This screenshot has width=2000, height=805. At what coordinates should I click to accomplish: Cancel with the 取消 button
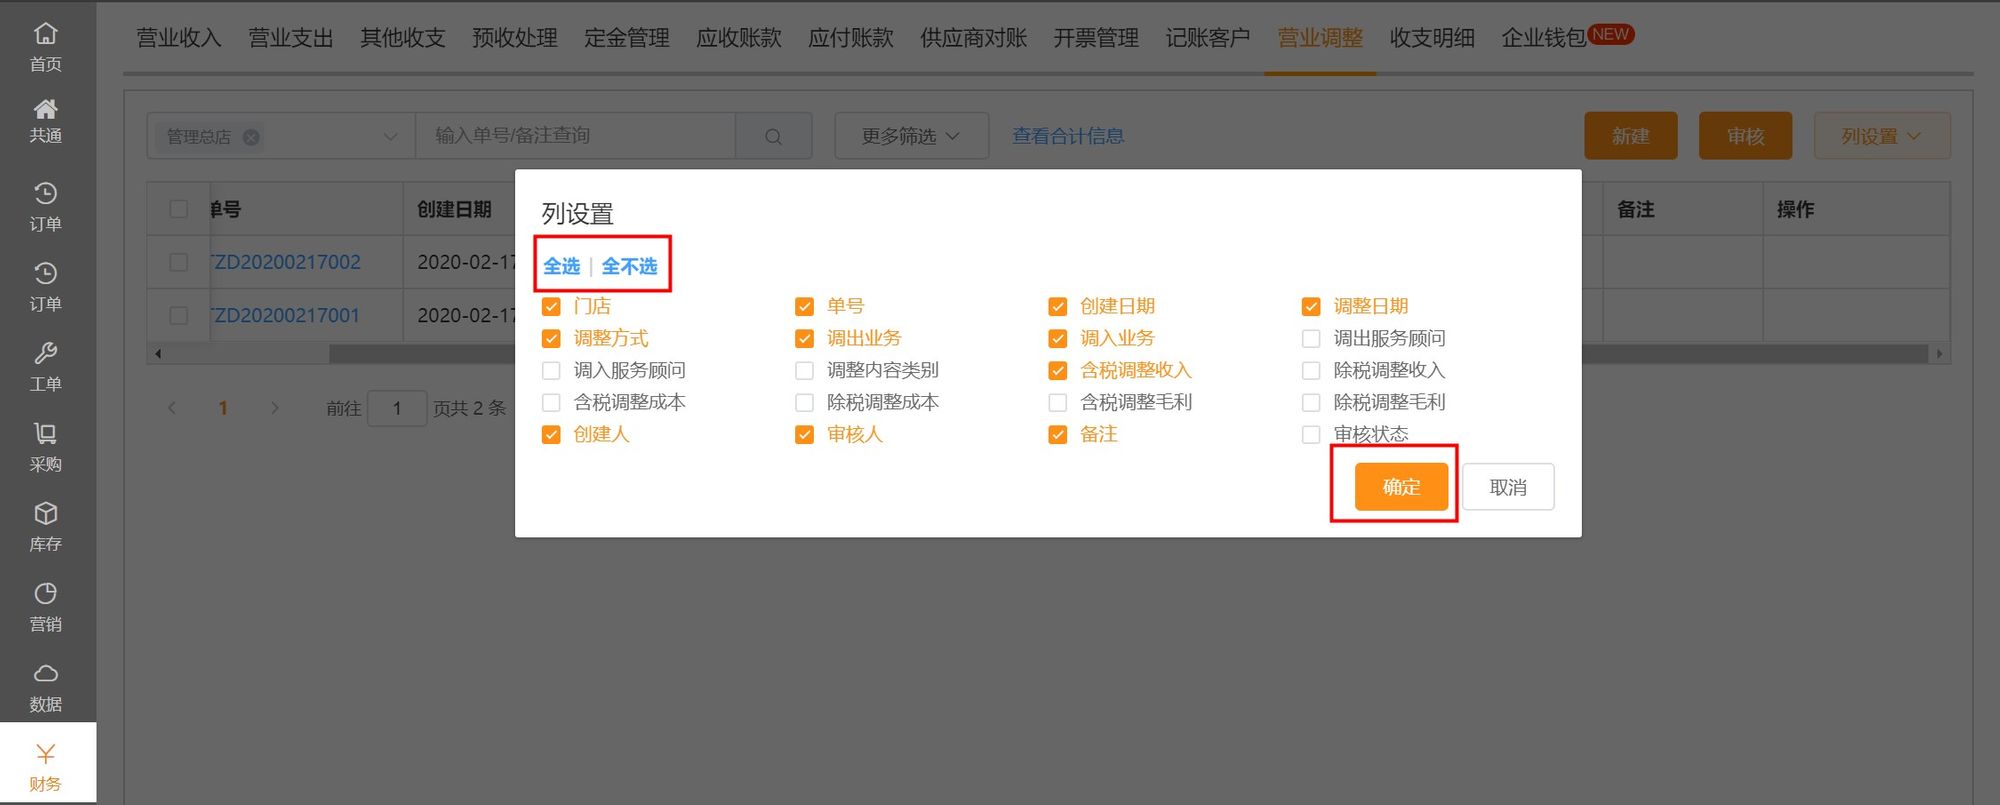[x=1508, y=487]
